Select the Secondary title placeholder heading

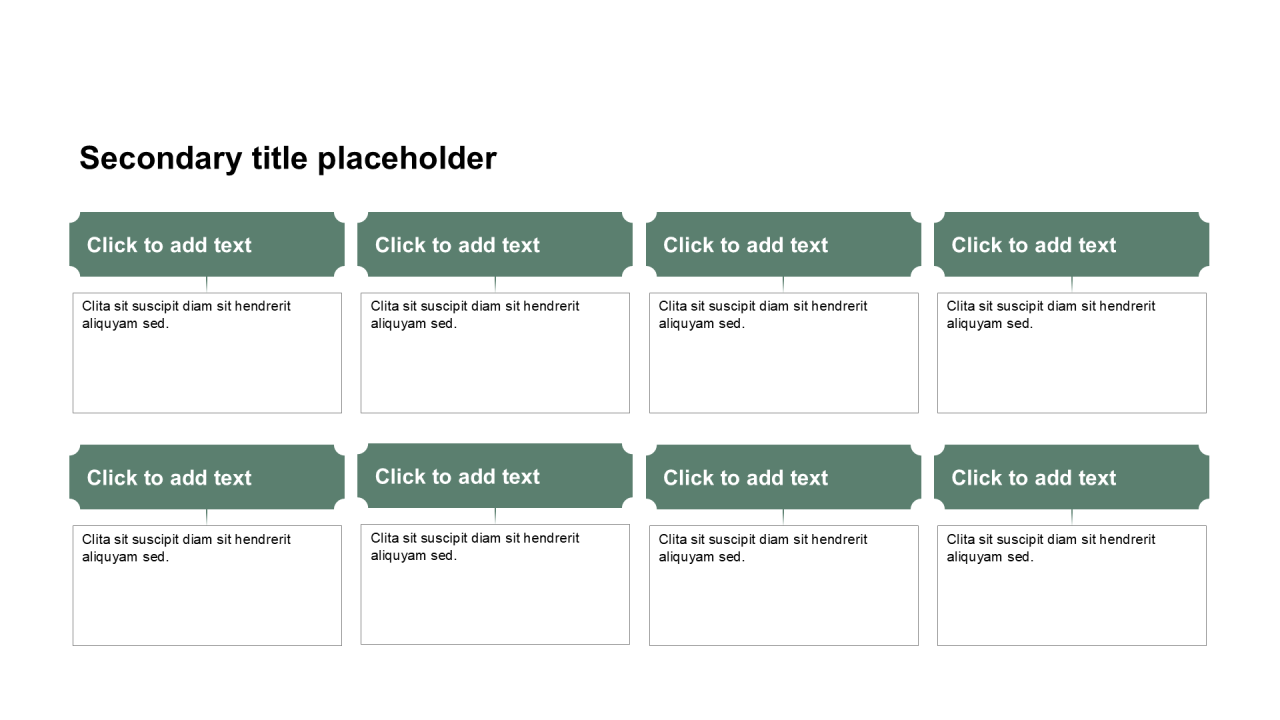288,158
